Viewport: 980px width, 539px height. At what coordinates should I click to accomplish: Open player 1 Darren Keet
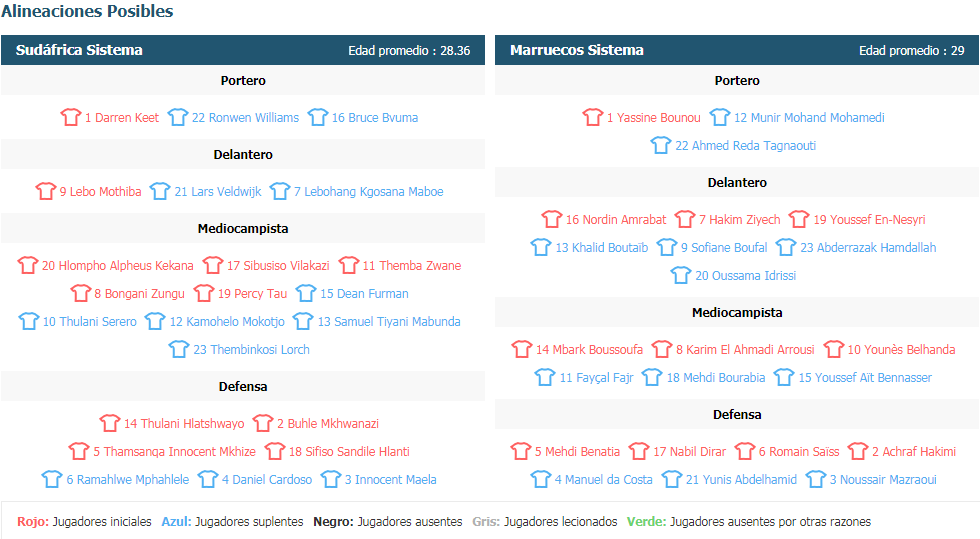point(122,118)
